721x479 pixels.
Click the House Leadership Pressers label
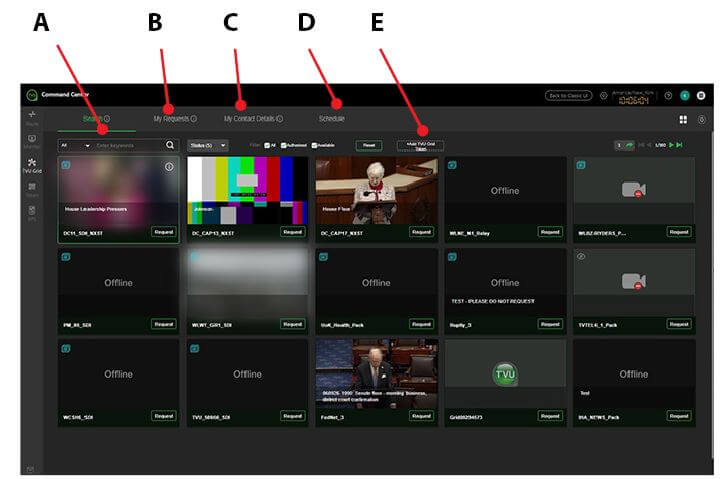click(96, 209)
